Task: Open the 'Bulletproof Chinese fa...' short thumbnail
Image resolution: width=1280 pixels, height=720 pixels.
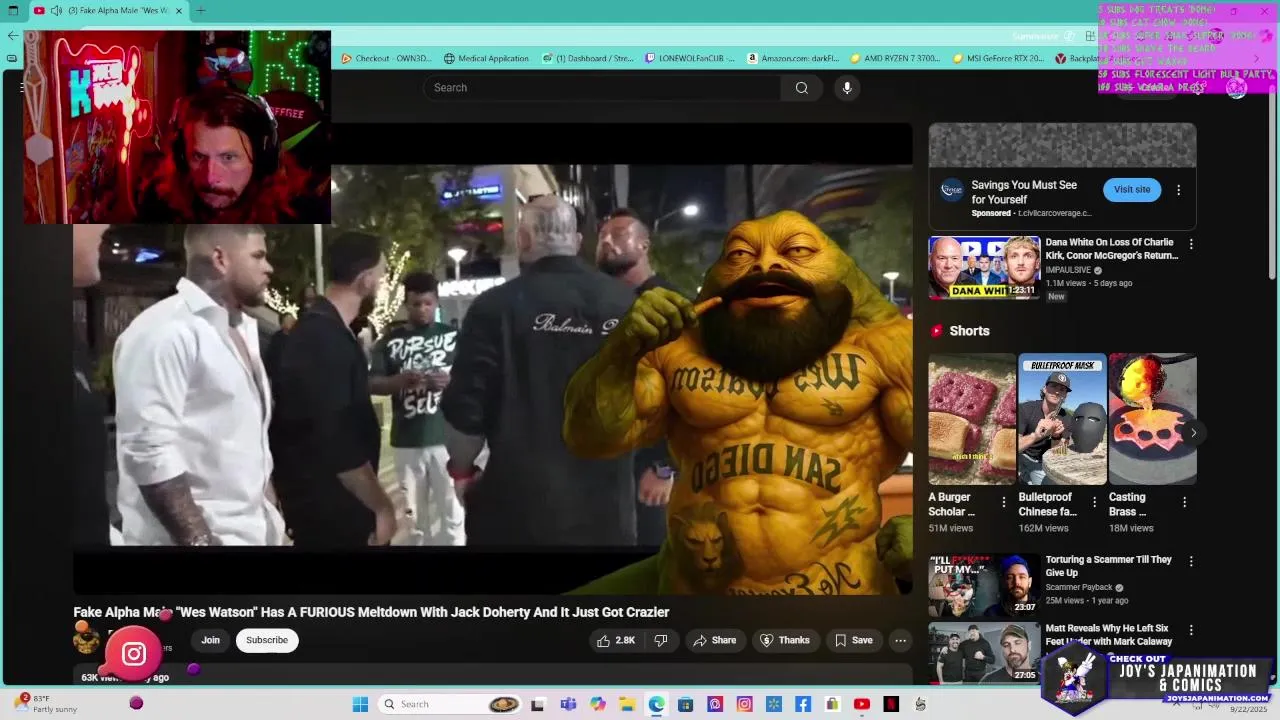Action: point(1062,419)
